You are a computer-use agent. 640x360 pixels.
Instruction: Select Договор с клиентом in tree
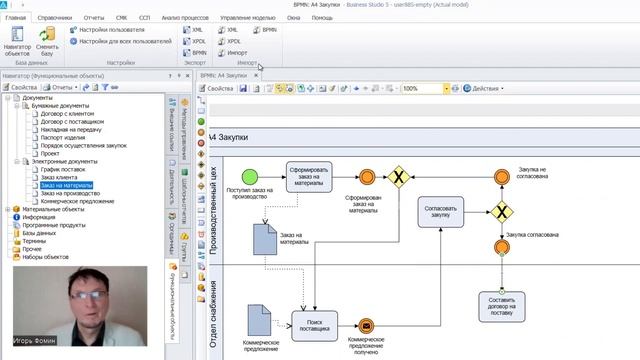(67, 114)
